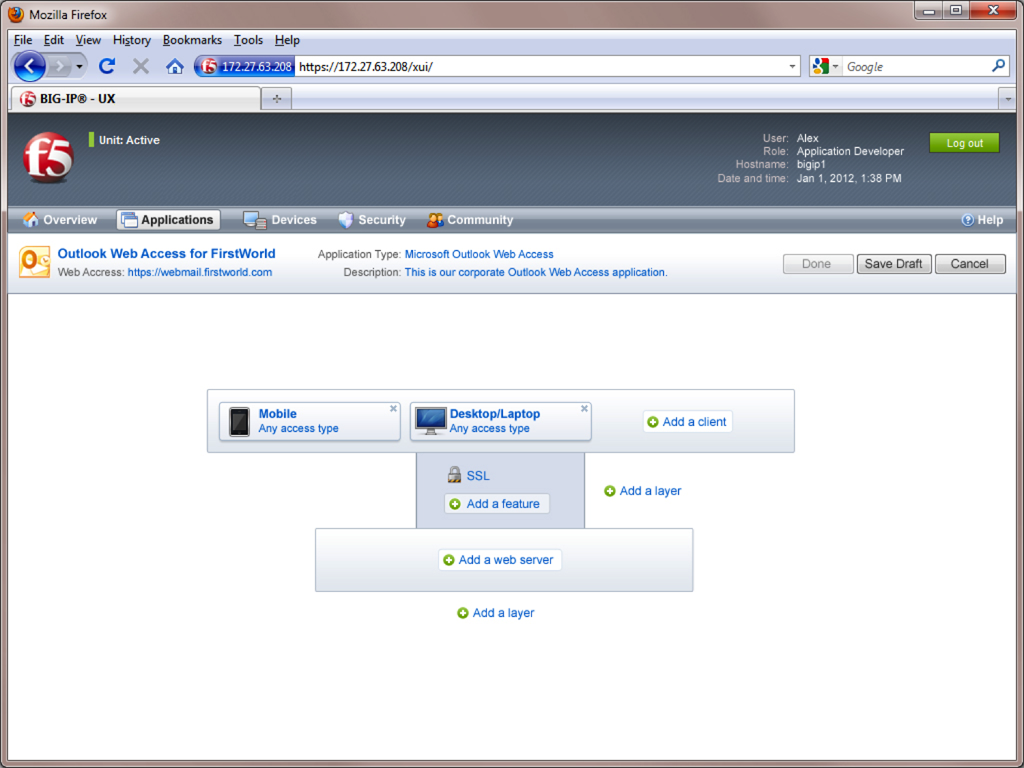Image resolution: width=1024 pixels, height=768 pixels.
Task: Open the Bookmarks menu
Action: [x=192, y=40]
